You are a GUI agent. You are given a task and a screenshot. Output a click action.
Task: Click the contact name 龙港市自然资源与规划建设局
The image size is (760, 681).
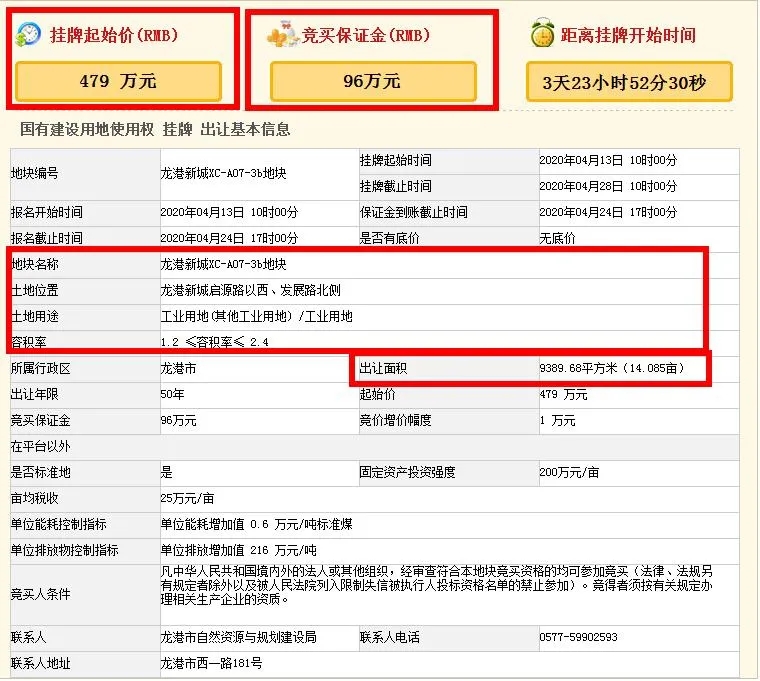click(238, 638)
